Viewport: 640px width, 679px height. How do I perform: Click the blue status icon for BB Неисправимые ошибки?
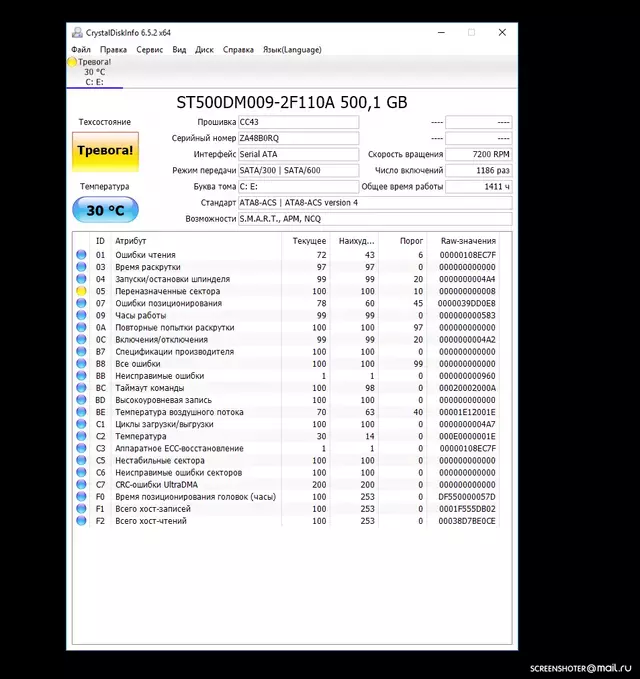tap(81, 376)
